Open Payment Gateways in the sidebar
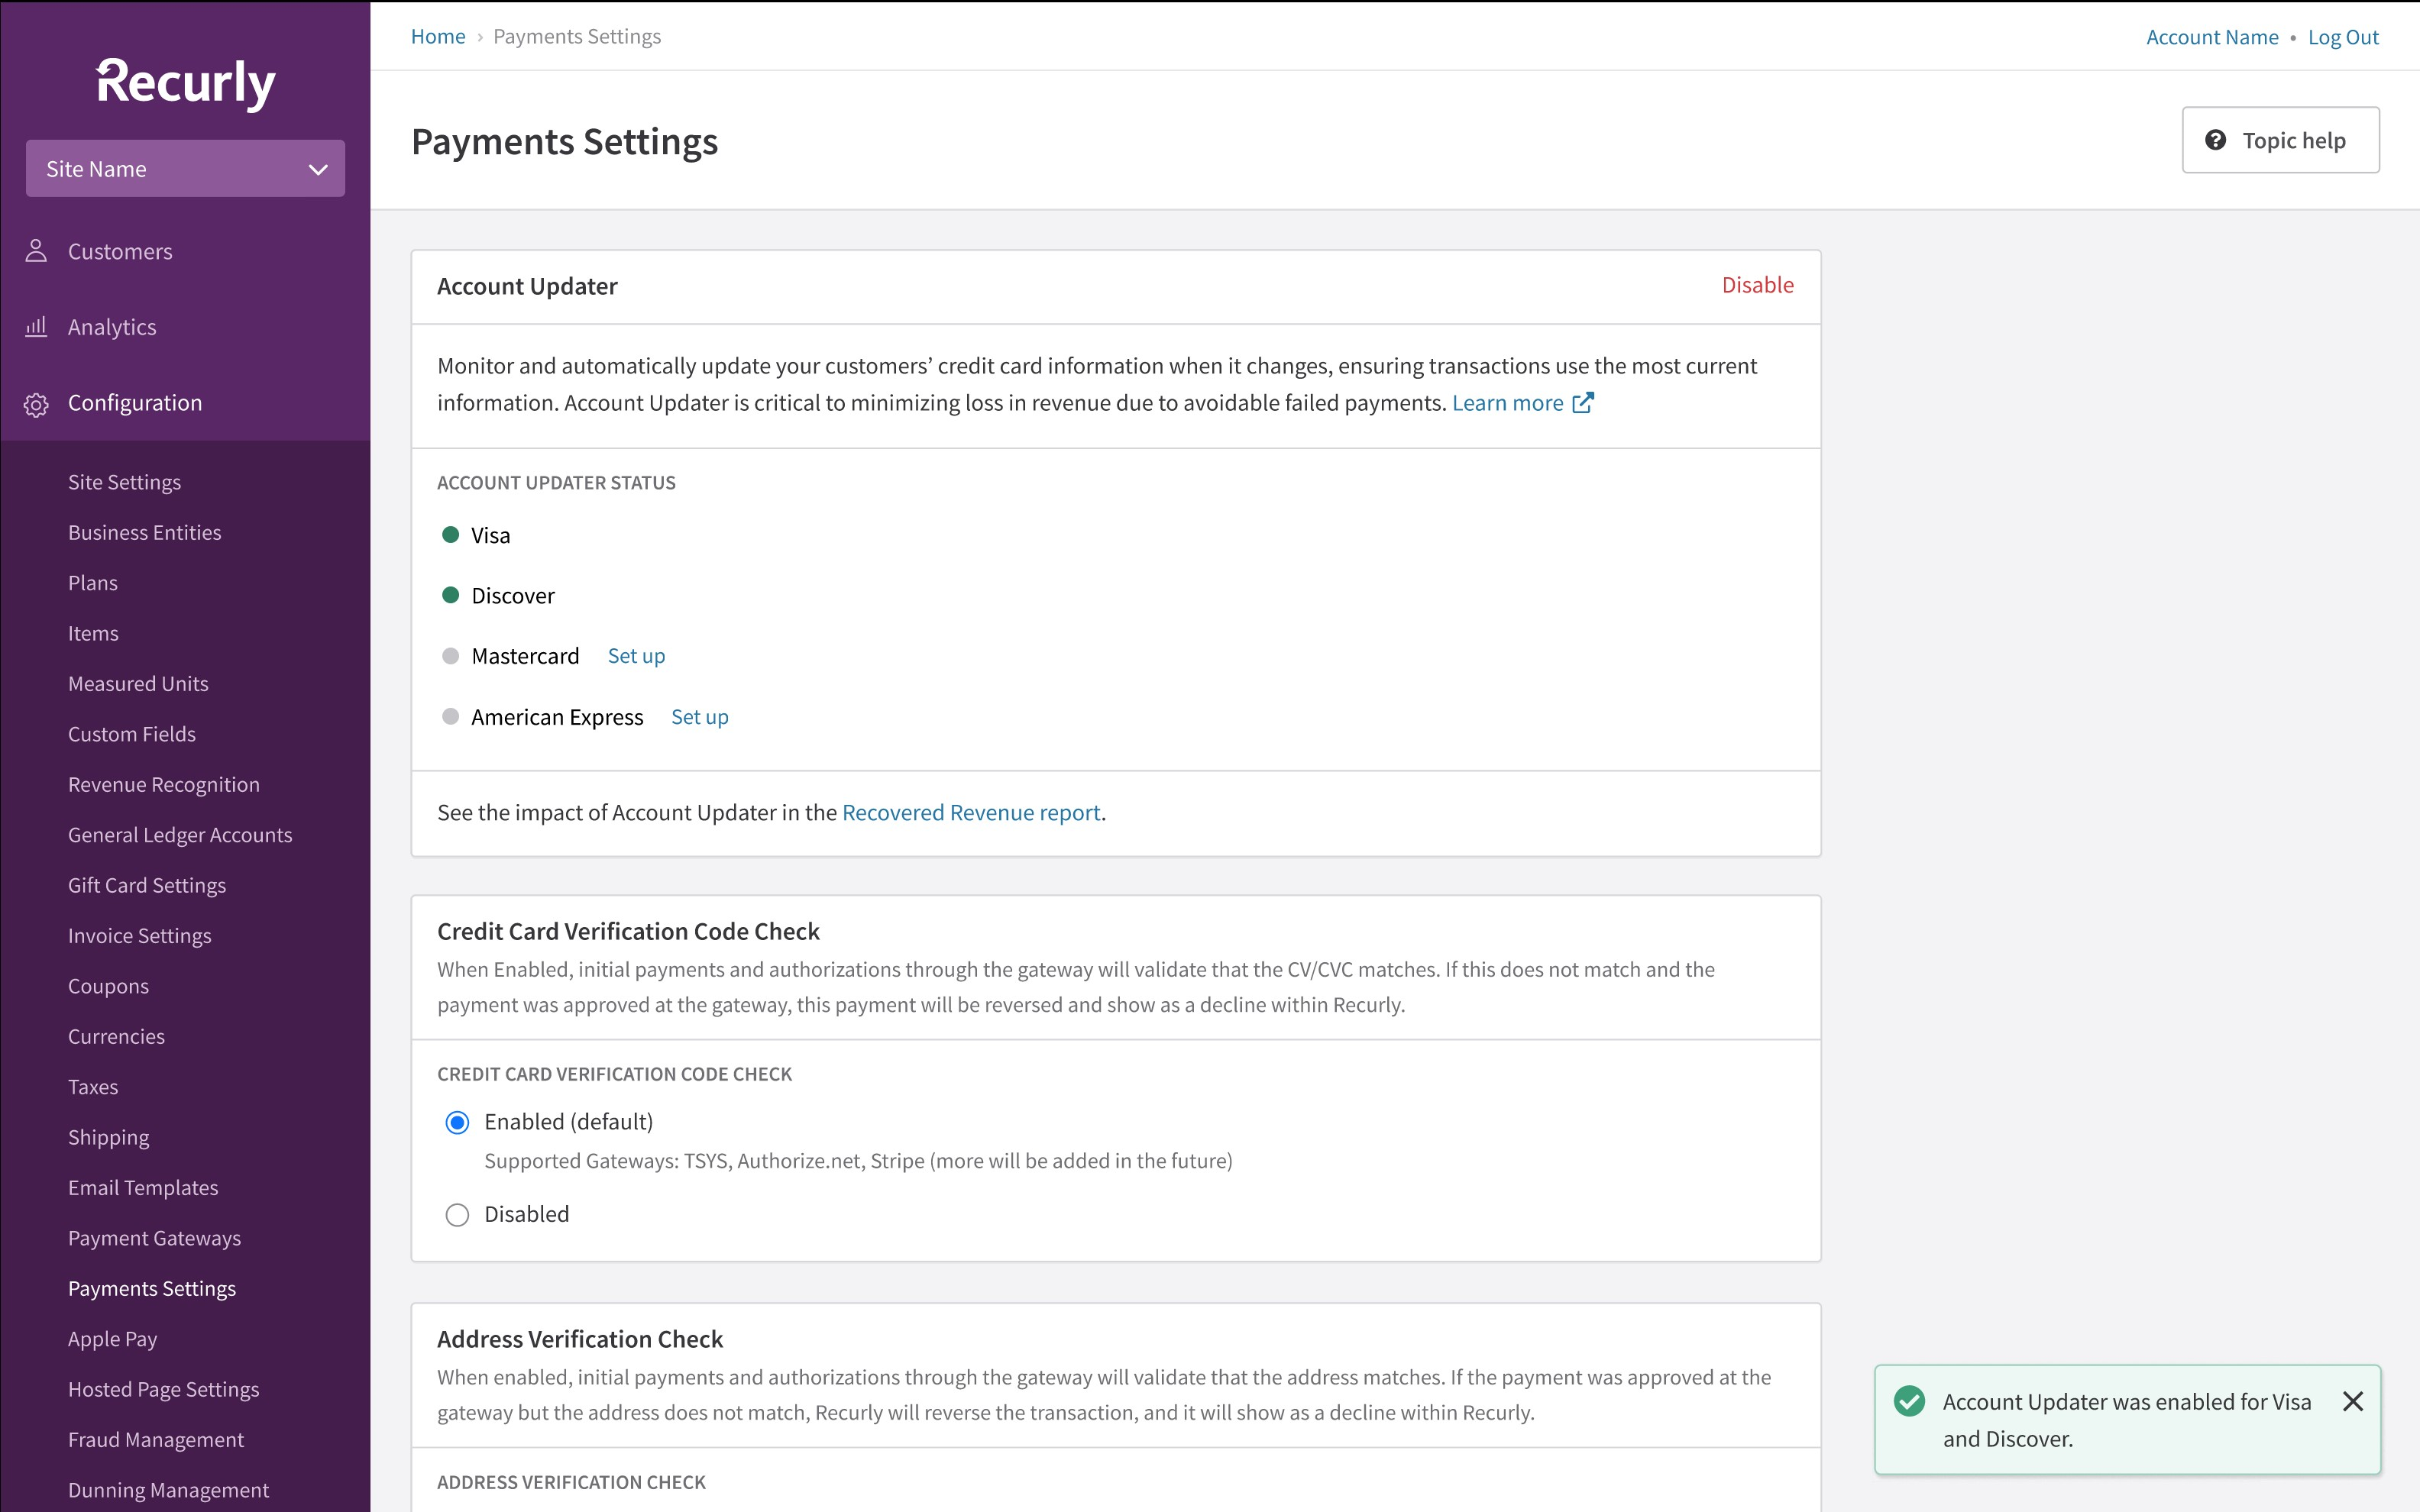This screenshot has height=1512, width=2420. pos(154,1238)
